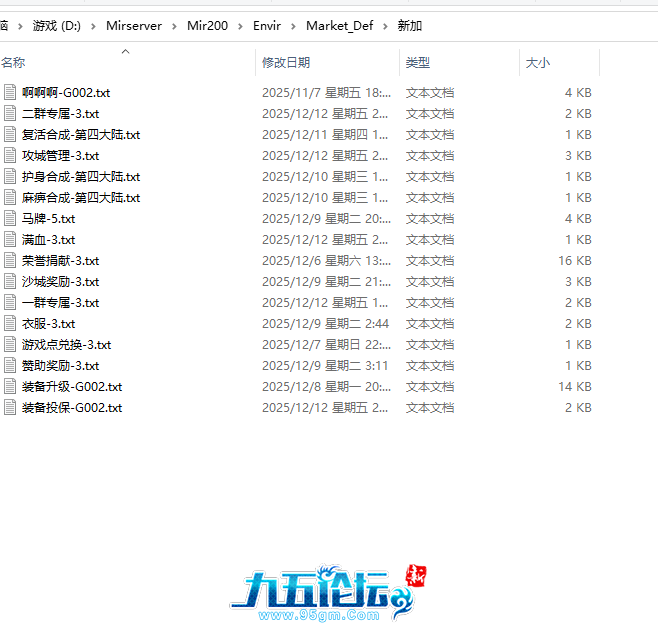Click the 衣服-3.txt file icon
Image resolution: width=658 pixels, height=628 pixels.
click(x=10, y=323)
